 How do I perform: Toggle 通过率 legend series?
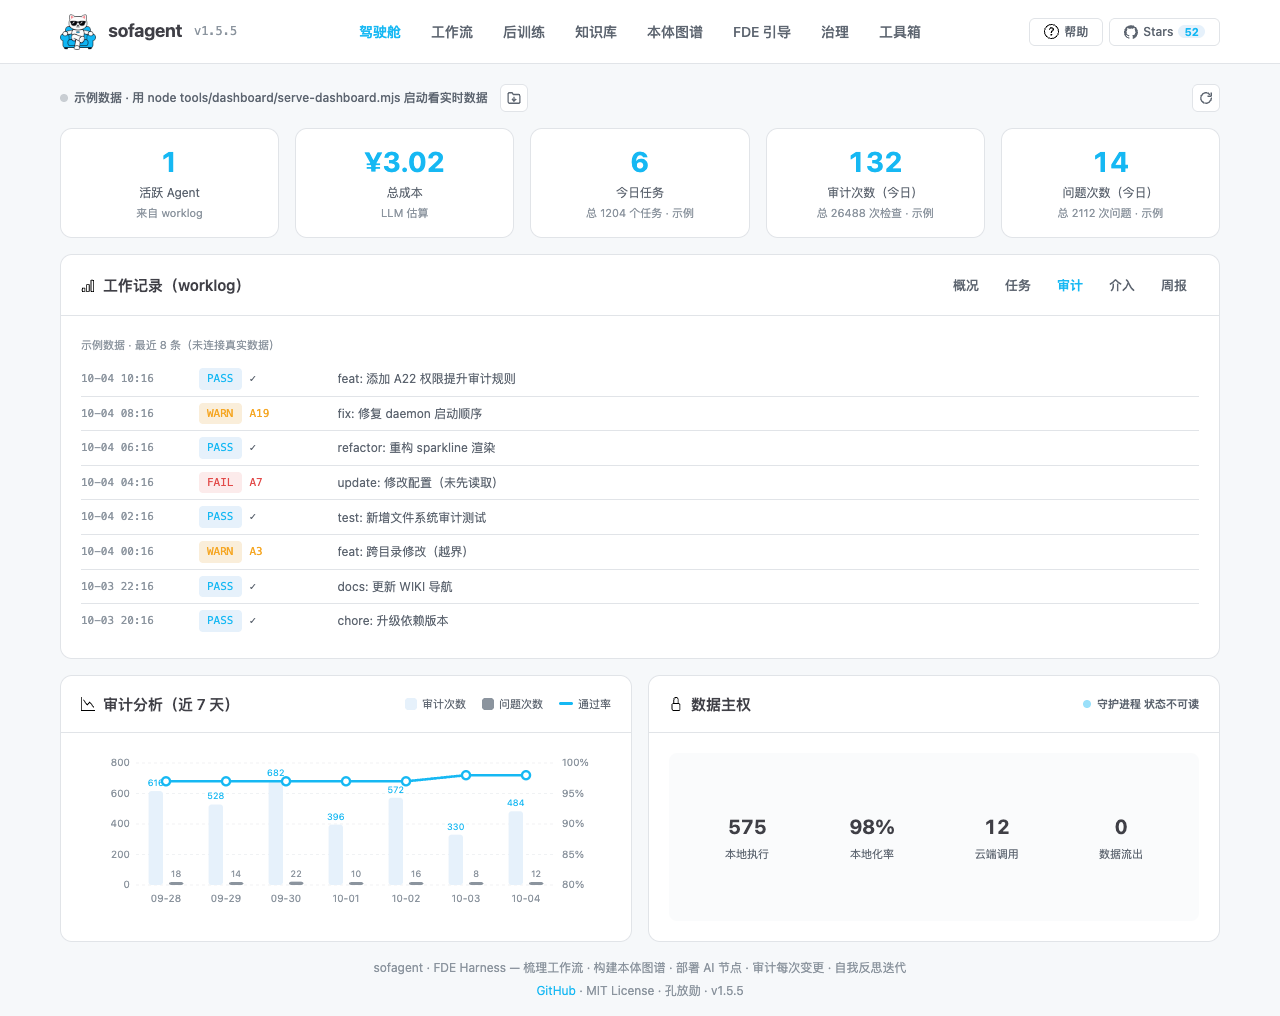(x=585, y=705)
